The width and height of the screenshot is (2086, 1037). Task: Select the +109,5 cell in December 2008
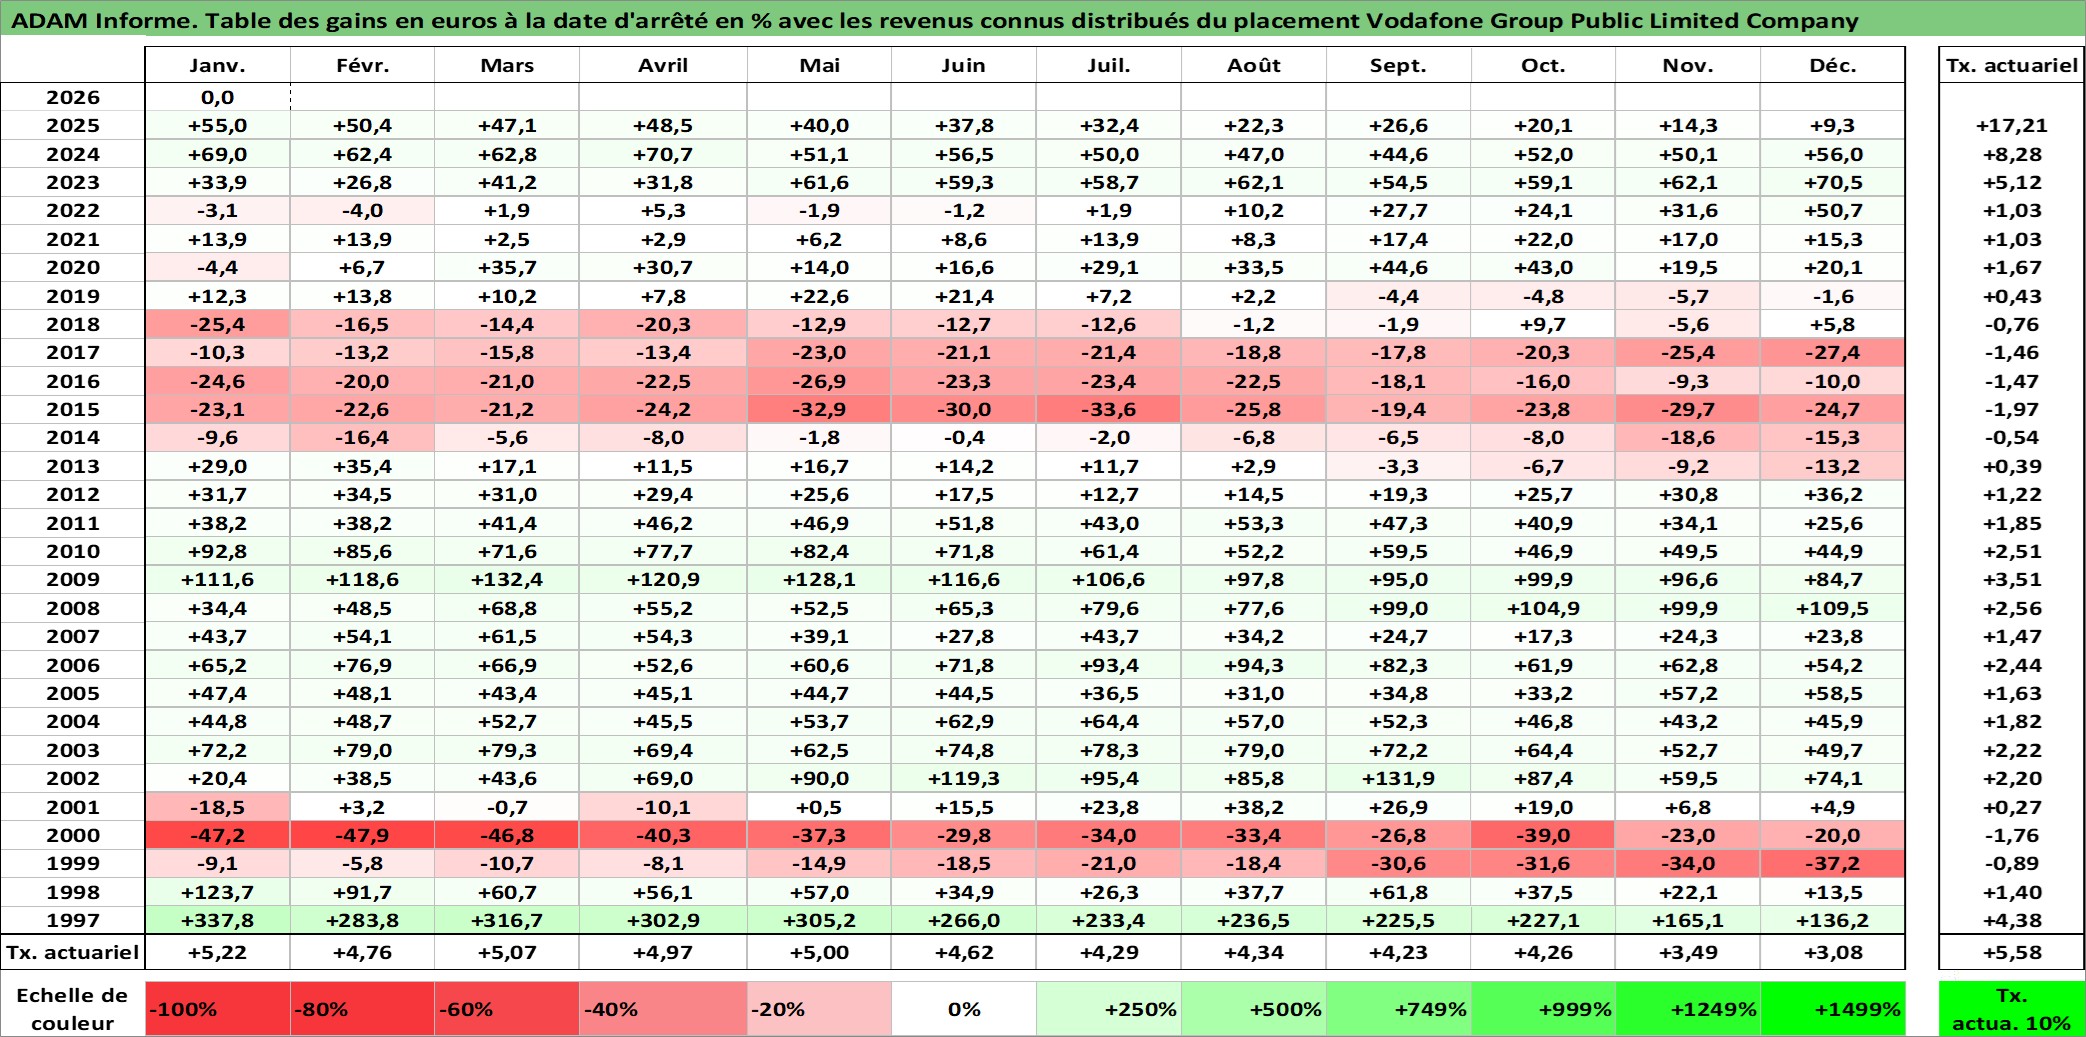tap(1833, 608)
